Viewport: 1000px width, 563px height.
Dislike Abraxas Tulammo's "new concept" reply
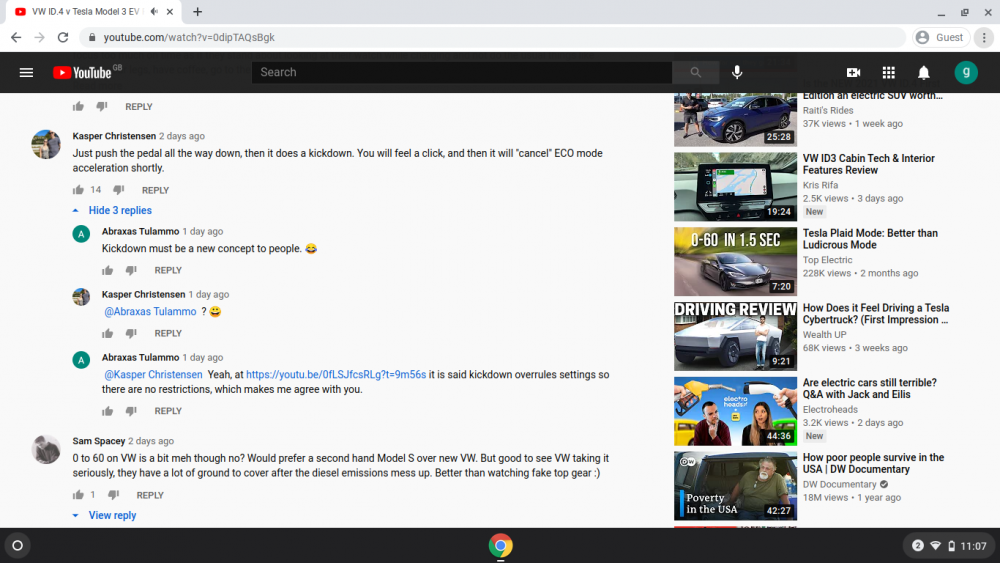[131, 270]
